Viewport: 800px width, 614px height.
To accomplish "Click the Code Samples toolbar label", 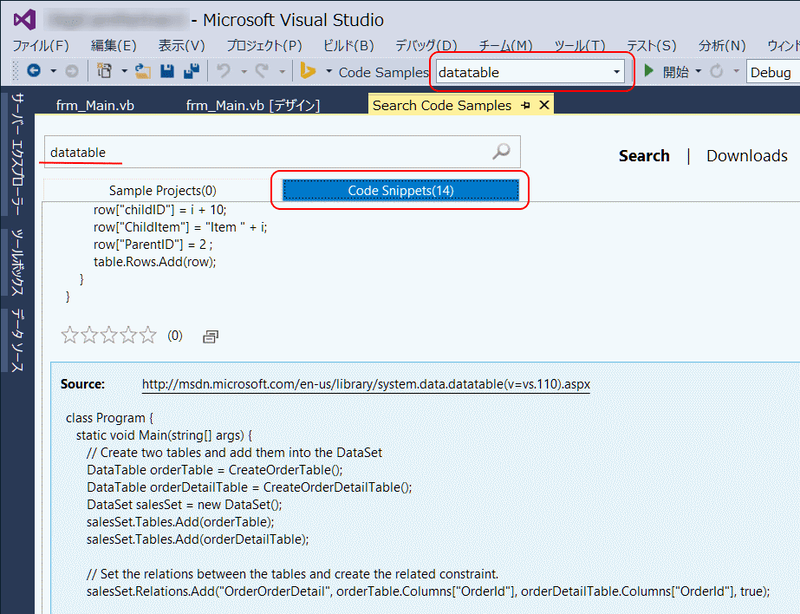I will (x=384, y=72).
